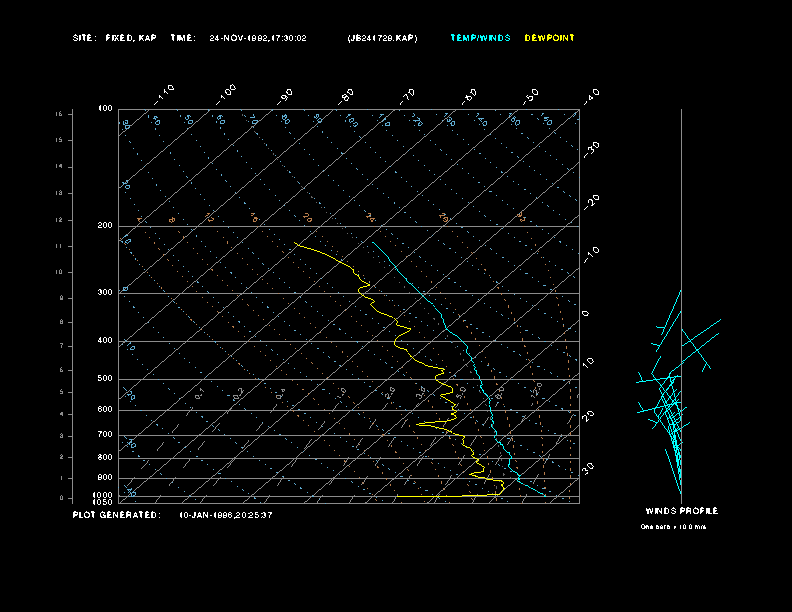This screenshot has width=792, height=612.
Task: Click the -20 temperature label on right edge
Action: (x=592, y=202)
